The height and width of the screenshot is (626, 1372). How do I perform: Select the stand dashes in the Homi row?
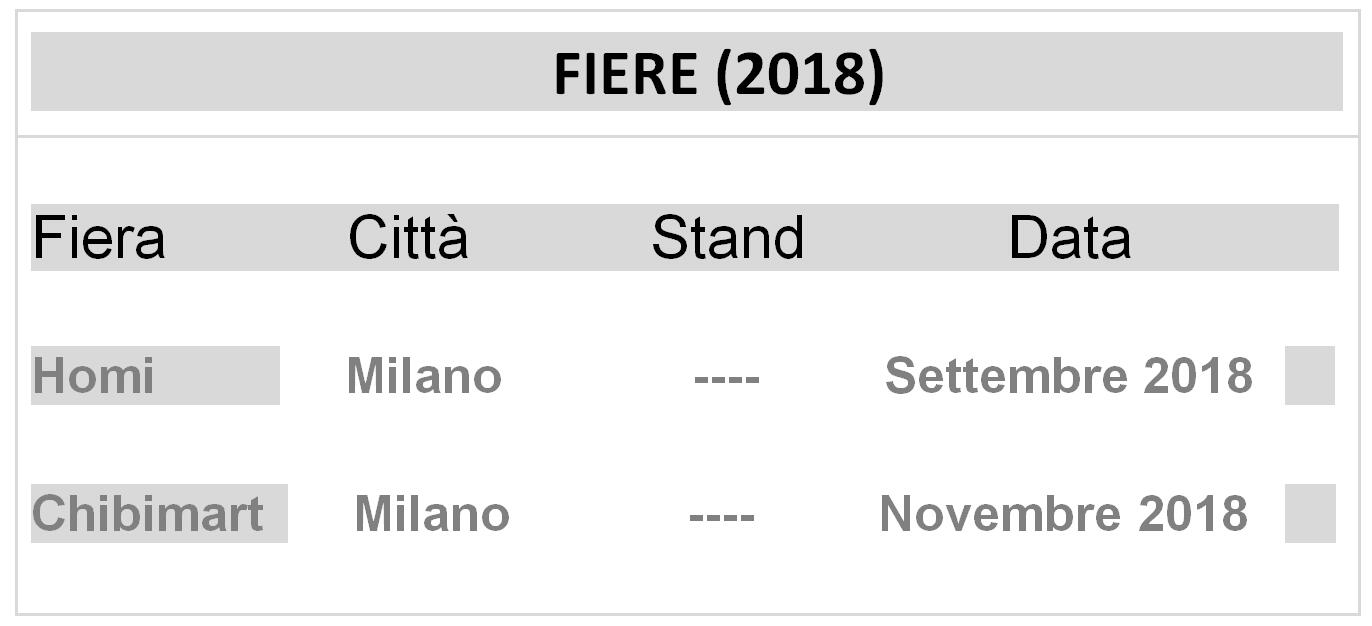tap(726, 379)
